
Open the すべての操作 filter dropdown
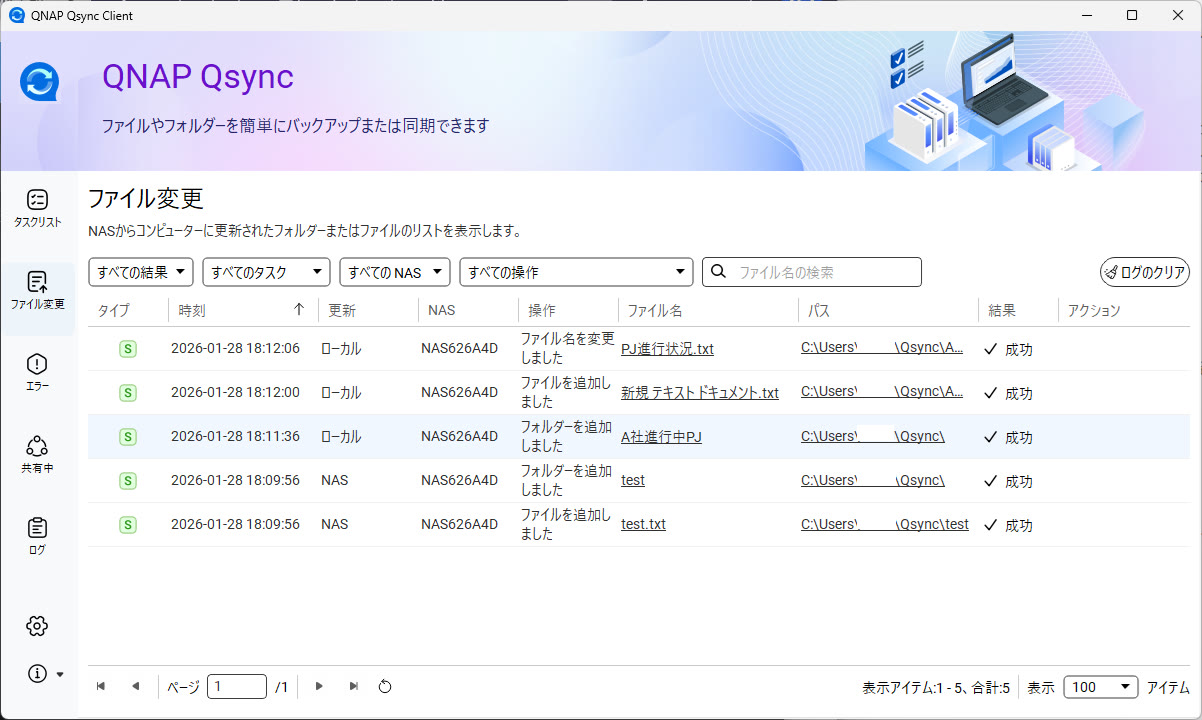coord(575,272)
